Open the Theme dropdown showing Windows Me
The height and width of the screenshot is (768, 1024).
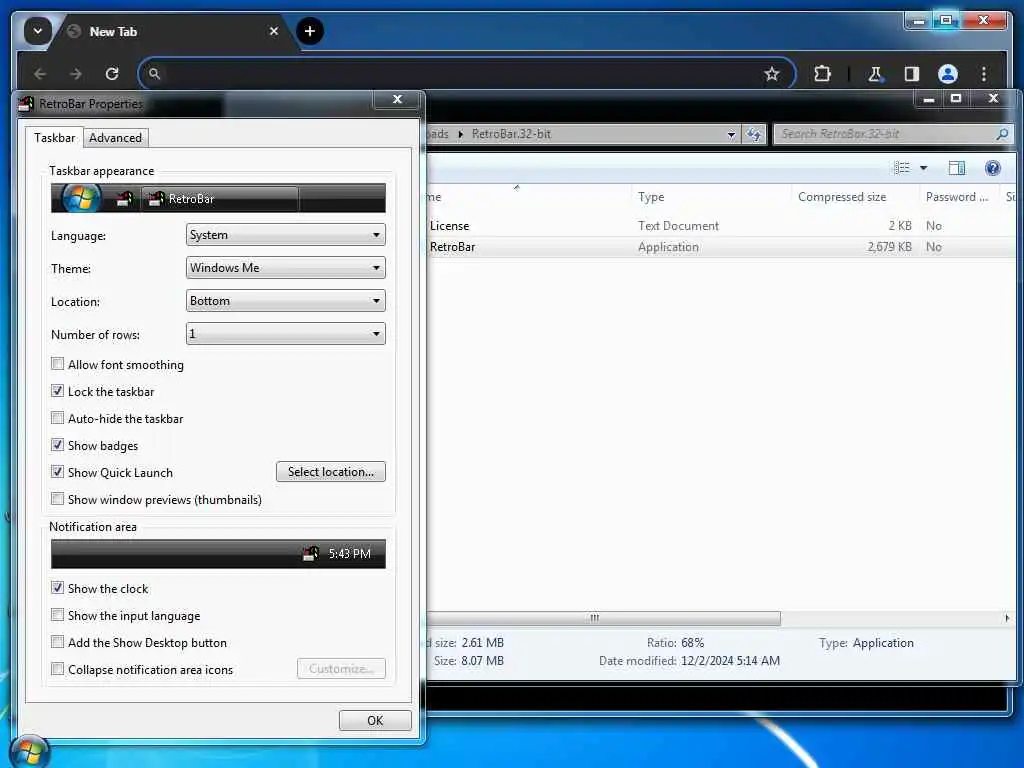pyautogui.click(x=285, y=268)
